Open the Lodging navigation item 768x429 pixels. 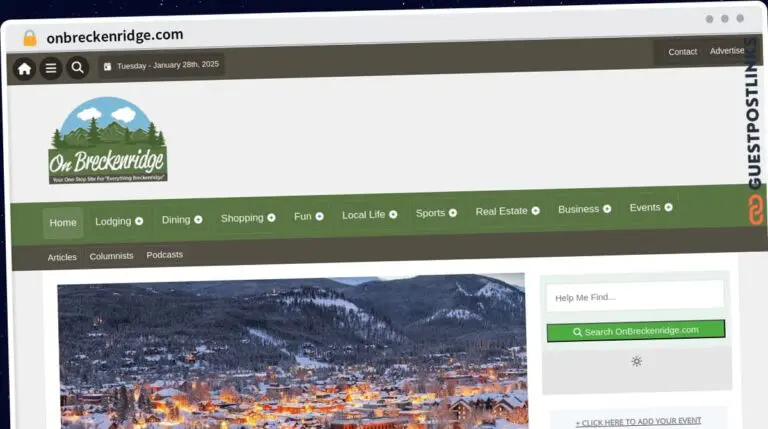(113, 221)
